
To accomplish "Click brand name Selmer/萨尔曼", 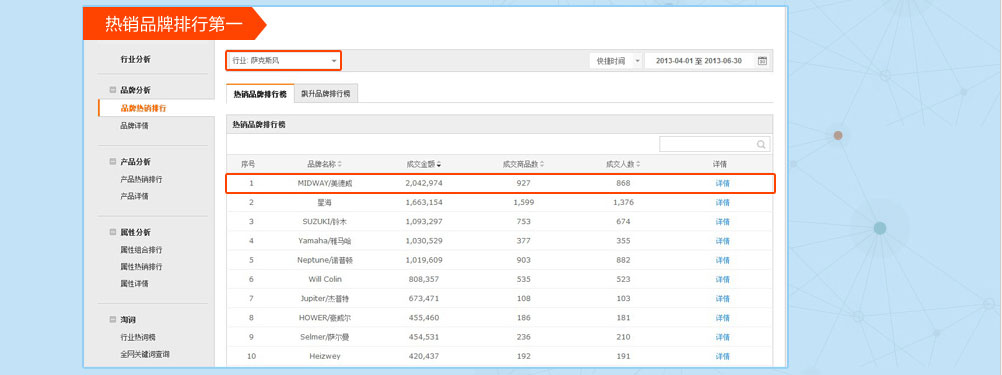I will click(x=325, y=337).
